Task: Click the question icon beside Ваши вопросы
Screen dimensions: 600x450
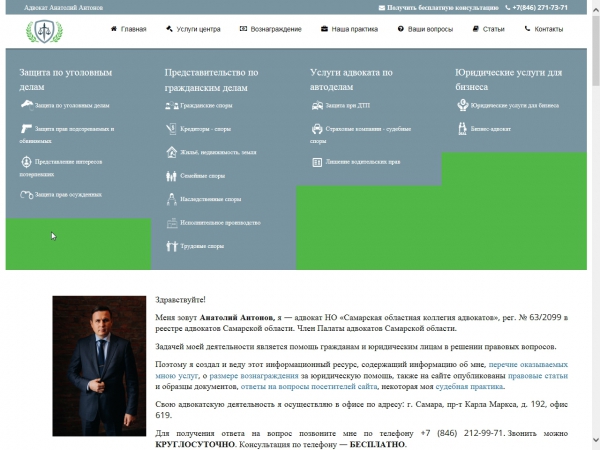Action: click(401, 29)
